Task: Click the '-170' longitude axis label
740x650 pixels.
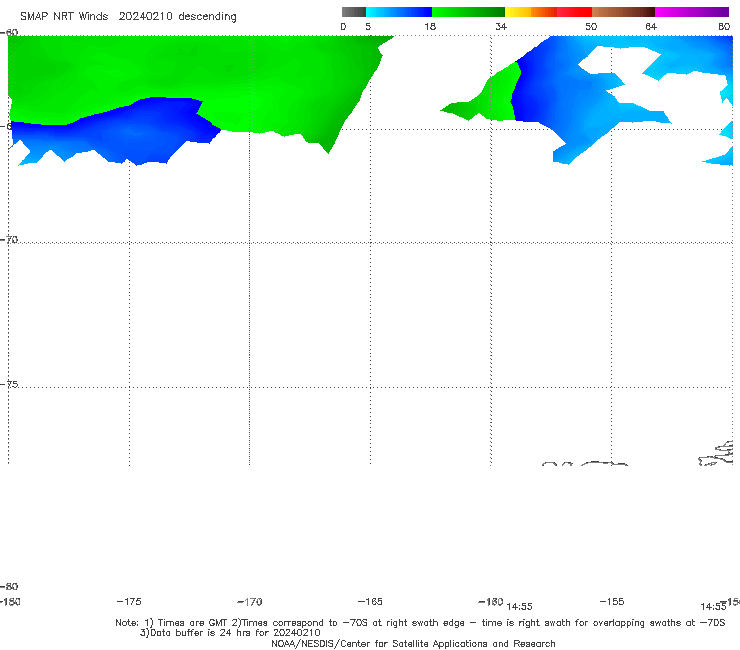Action: [250, 602]
